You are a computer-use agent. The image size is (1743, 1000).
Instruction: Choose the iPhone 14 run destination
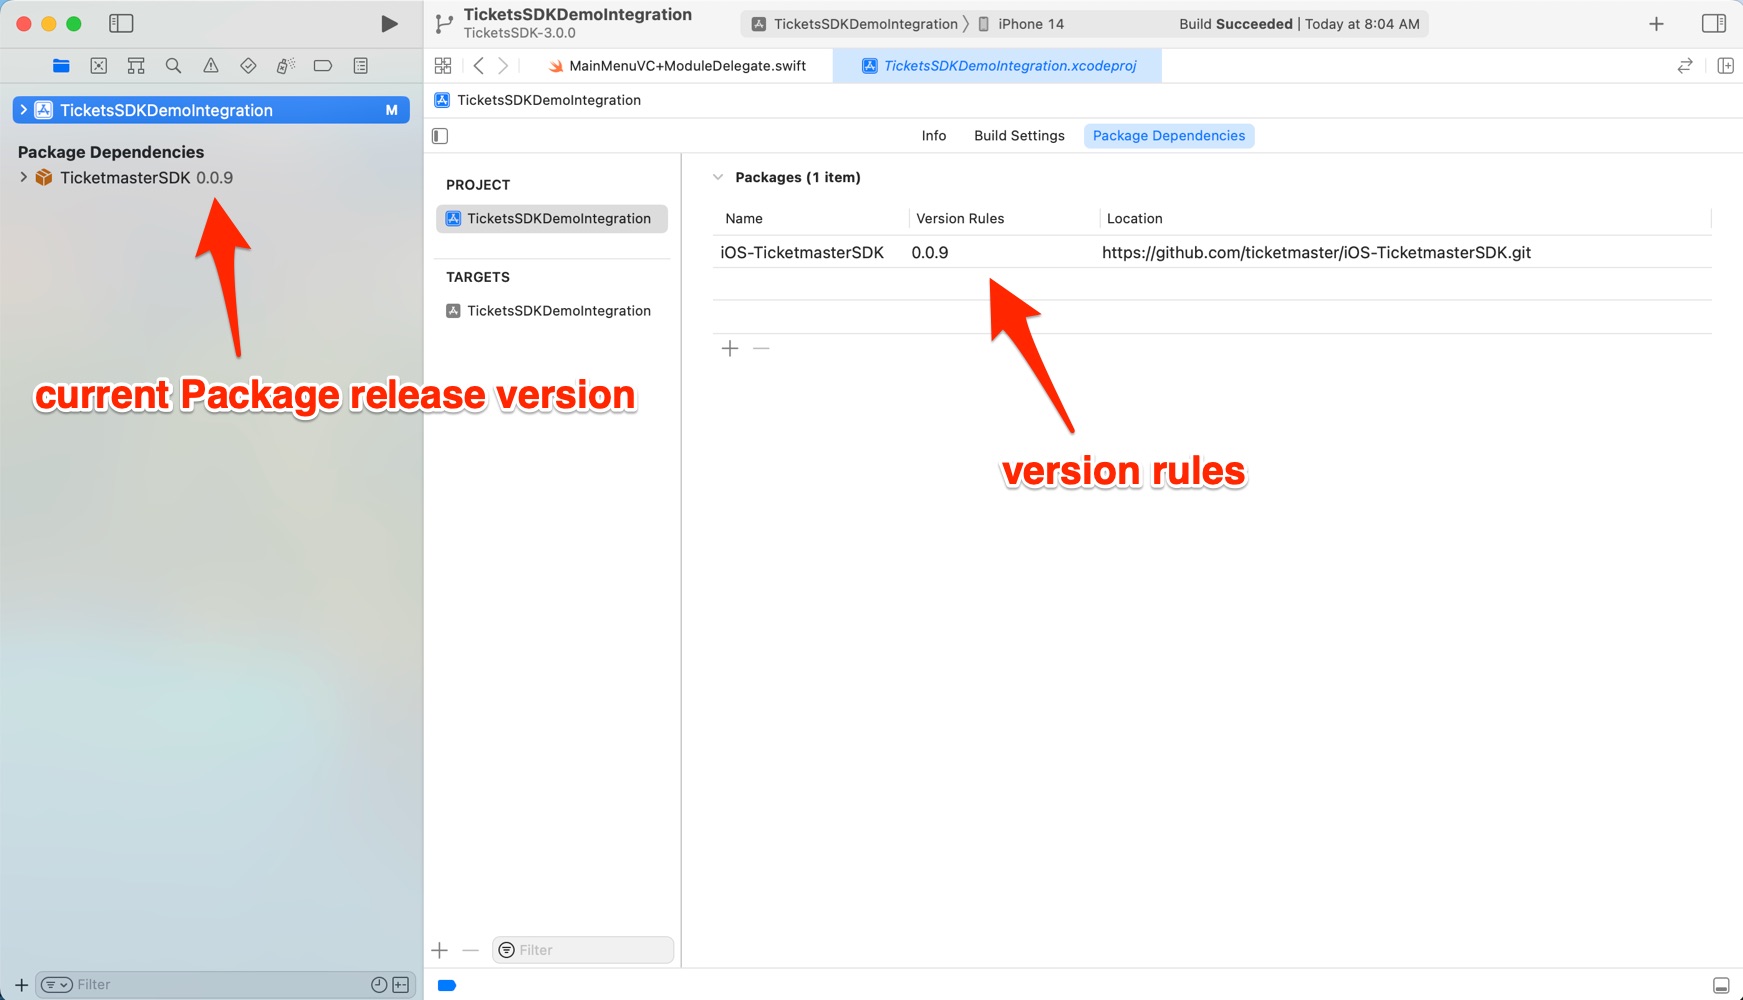tap(1021, 24)
